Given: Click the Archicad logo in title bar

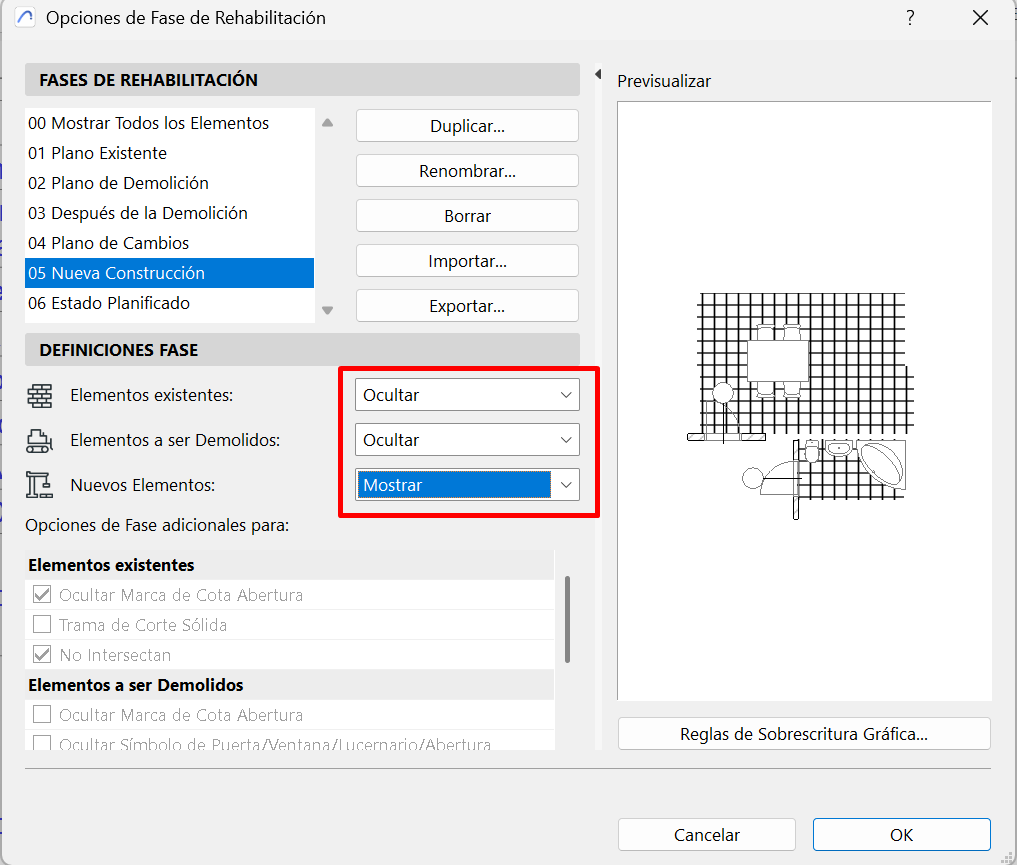Looking at the screenshot, I should pos(26,18).
